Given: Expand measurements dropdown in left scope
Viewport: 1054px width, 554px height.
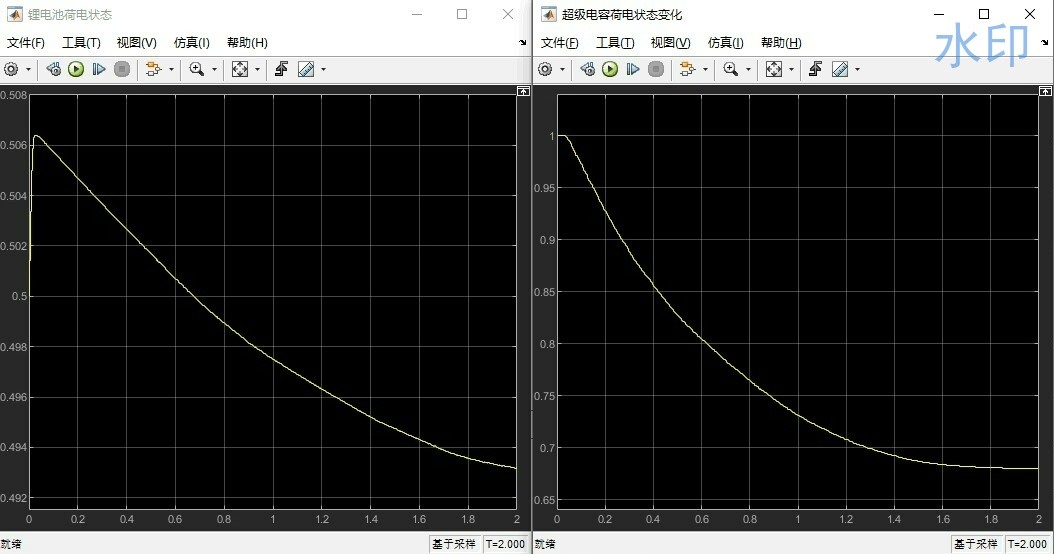Looking at the screenshot, I should click(x=323, y=69).
